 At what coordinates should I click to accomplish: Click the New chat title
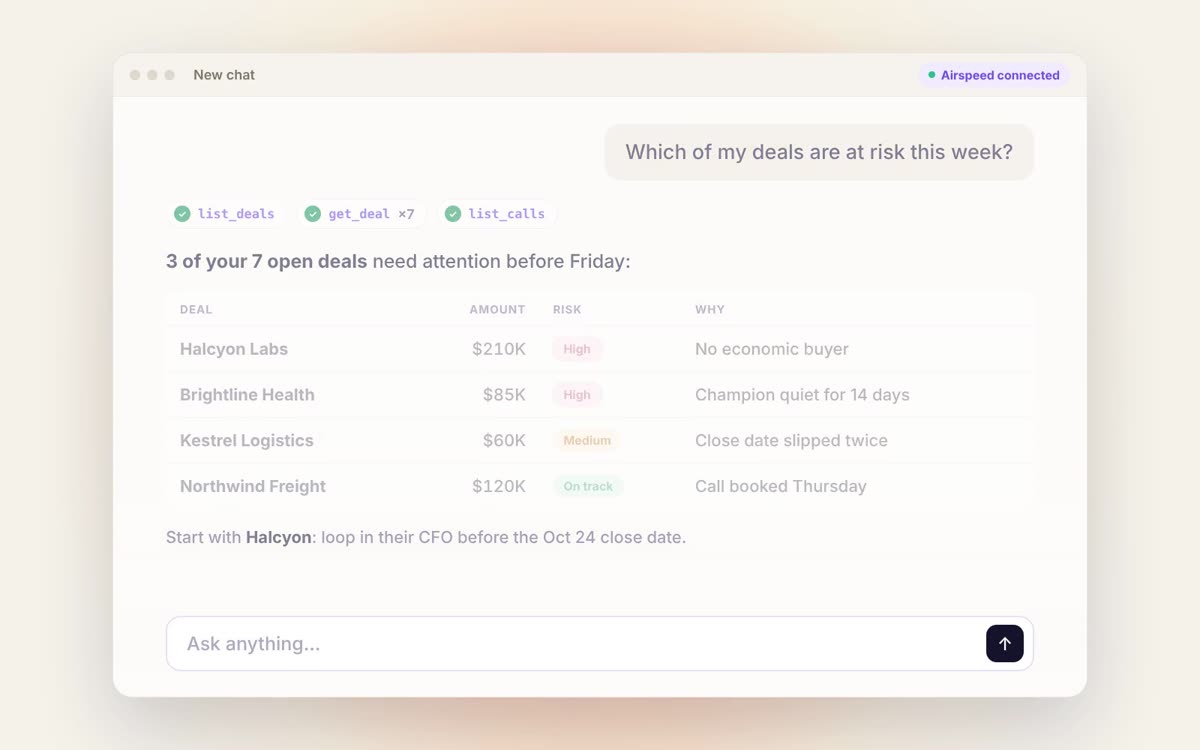tap(224, 75)
